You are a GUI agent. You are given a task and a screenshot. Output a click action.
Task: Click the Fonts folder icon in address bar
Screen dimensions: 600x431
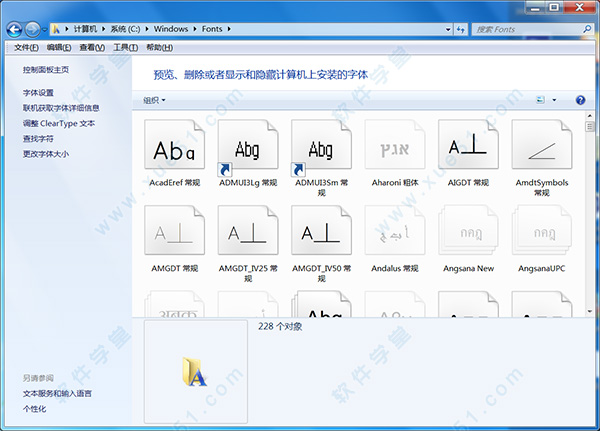[56, 29]
